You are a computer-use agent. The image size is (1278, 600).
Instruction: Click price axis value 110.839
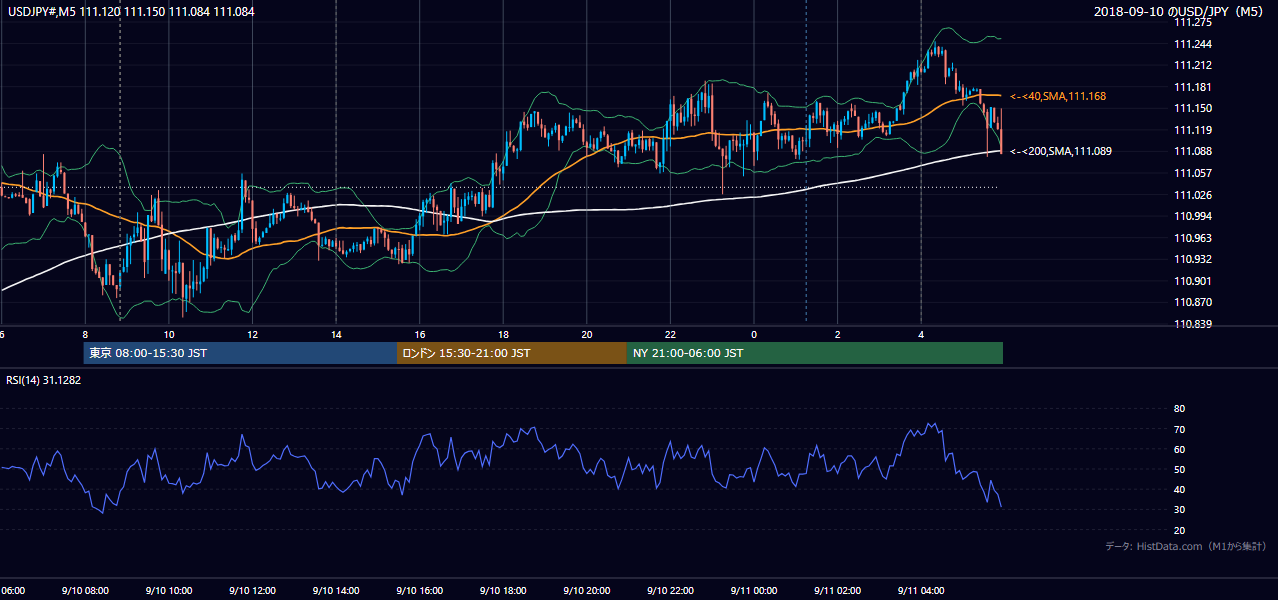tap(1193, 324)
